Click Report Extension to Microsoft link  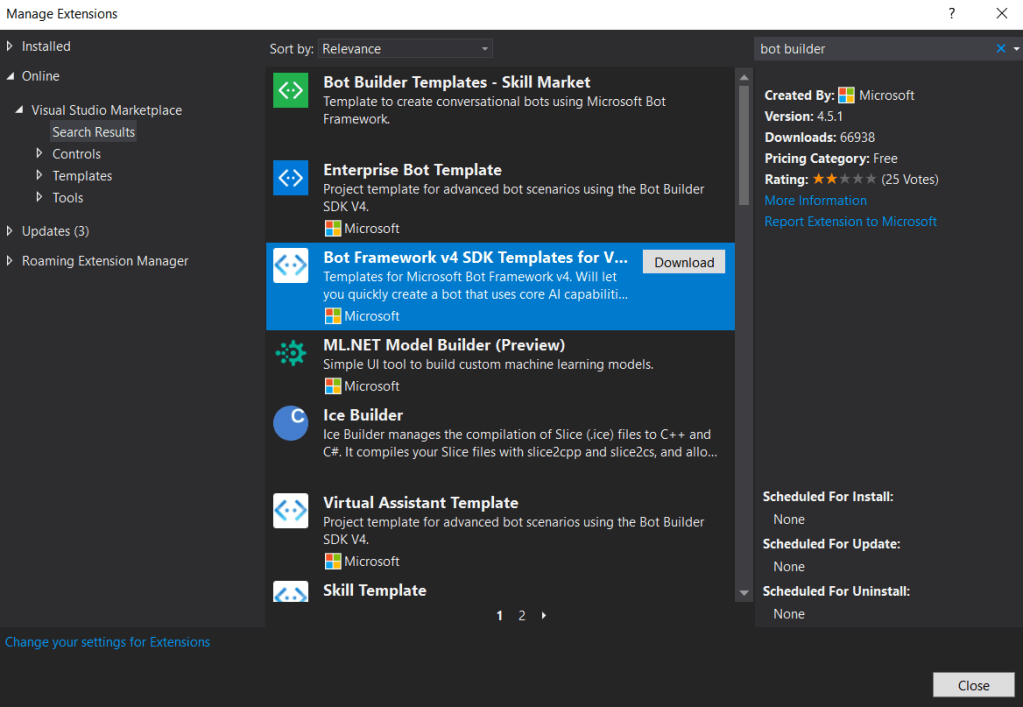click(x=850, y=221)
